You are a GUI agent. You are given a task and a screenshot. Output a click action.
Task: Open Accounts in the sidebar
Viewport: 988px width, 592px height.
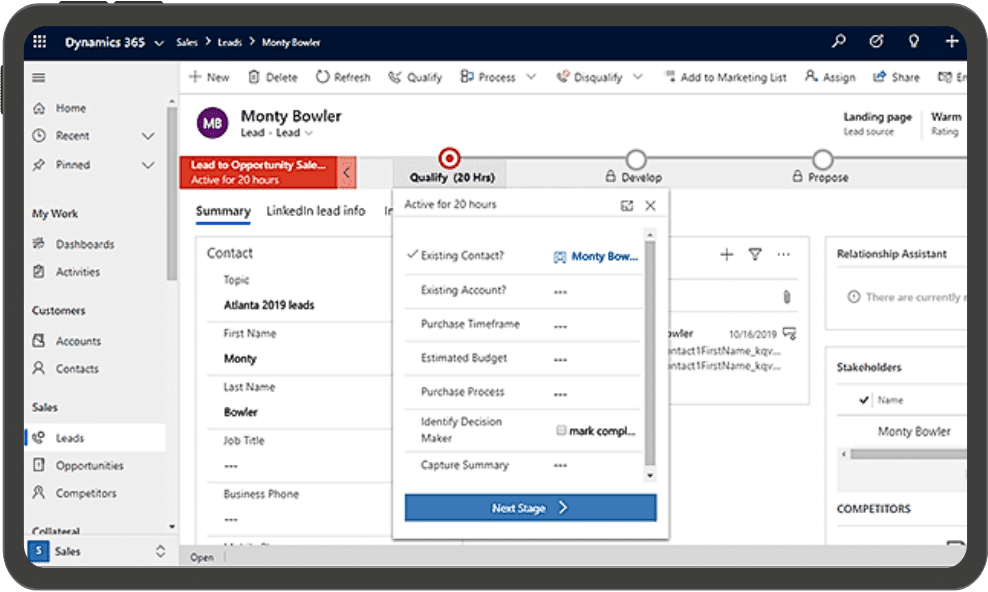(x=78, y=341)
